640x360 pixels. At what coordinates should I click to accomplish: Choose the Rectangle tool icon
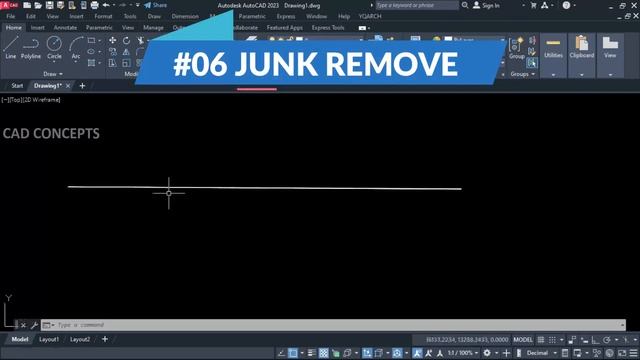tap(91, 40)
